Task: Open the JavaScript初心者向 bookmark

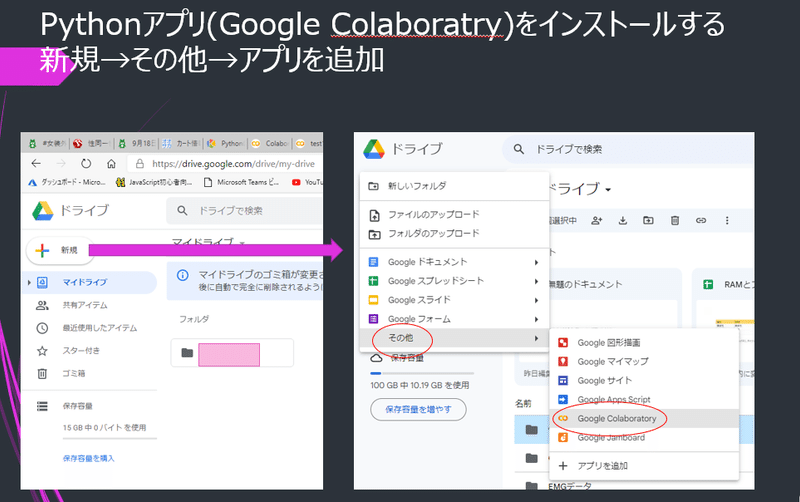Action: [155, 182]
